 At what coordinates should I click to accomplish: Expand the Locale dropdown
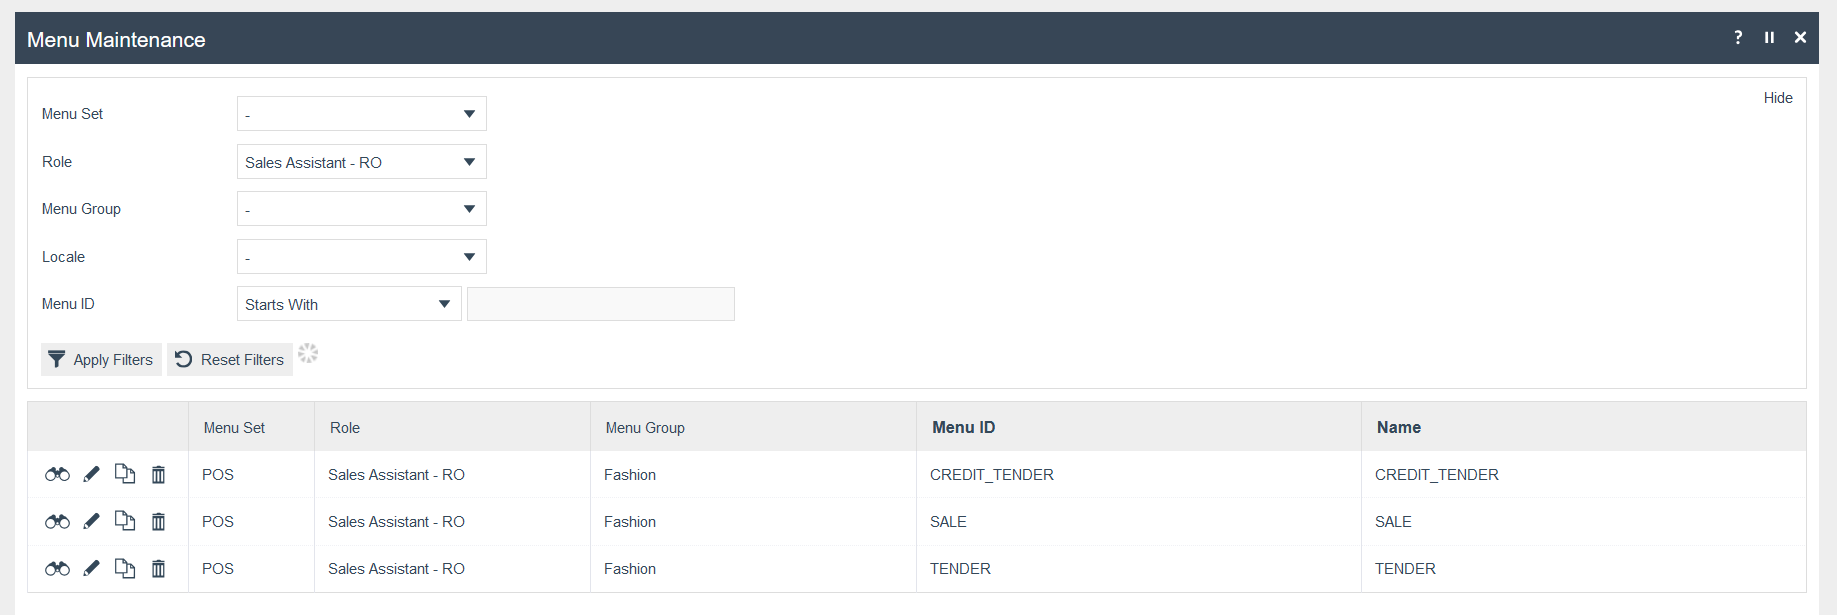pos(361,257)
